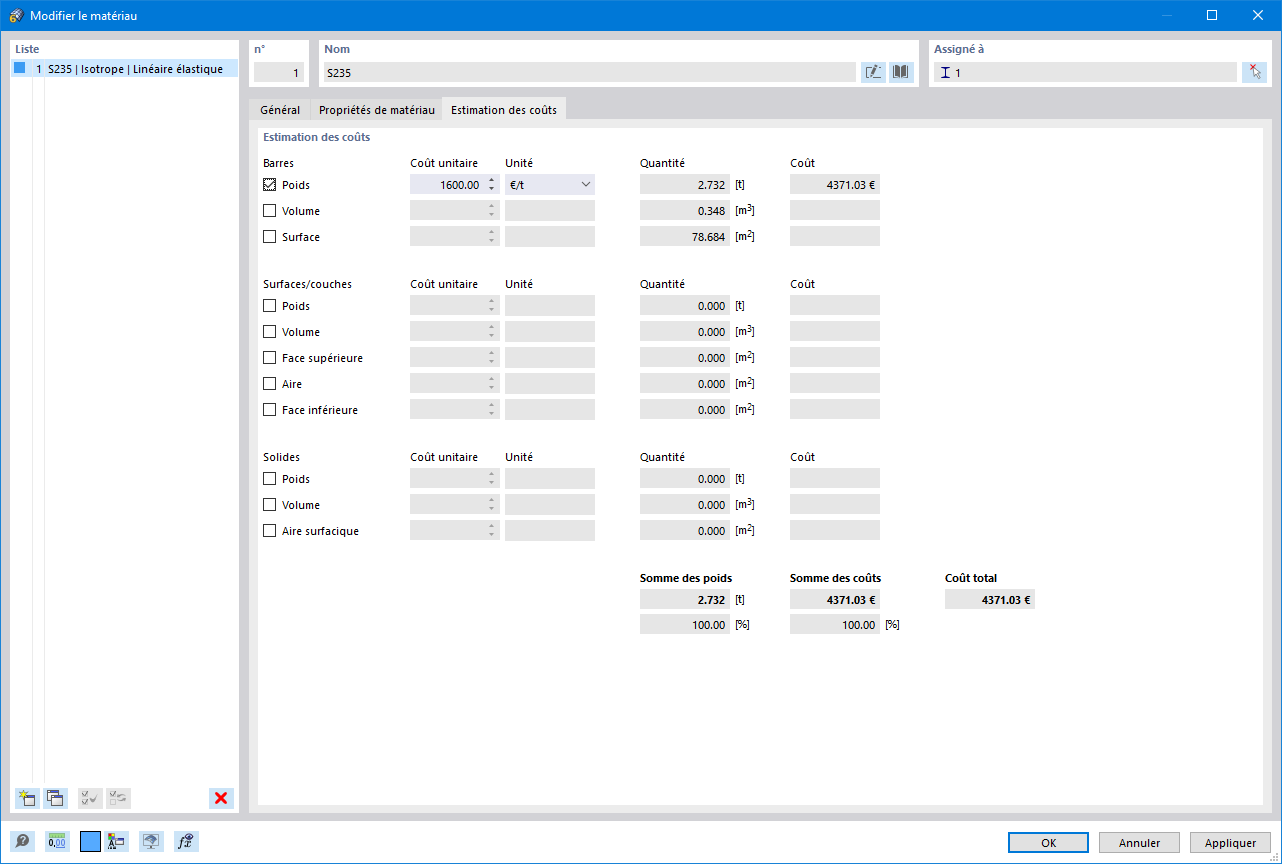Viewport: 1282px width, 864px height.
Task: Click the weight percentage 100.00 under Somme des poids
Action: [x=685, y=624]
